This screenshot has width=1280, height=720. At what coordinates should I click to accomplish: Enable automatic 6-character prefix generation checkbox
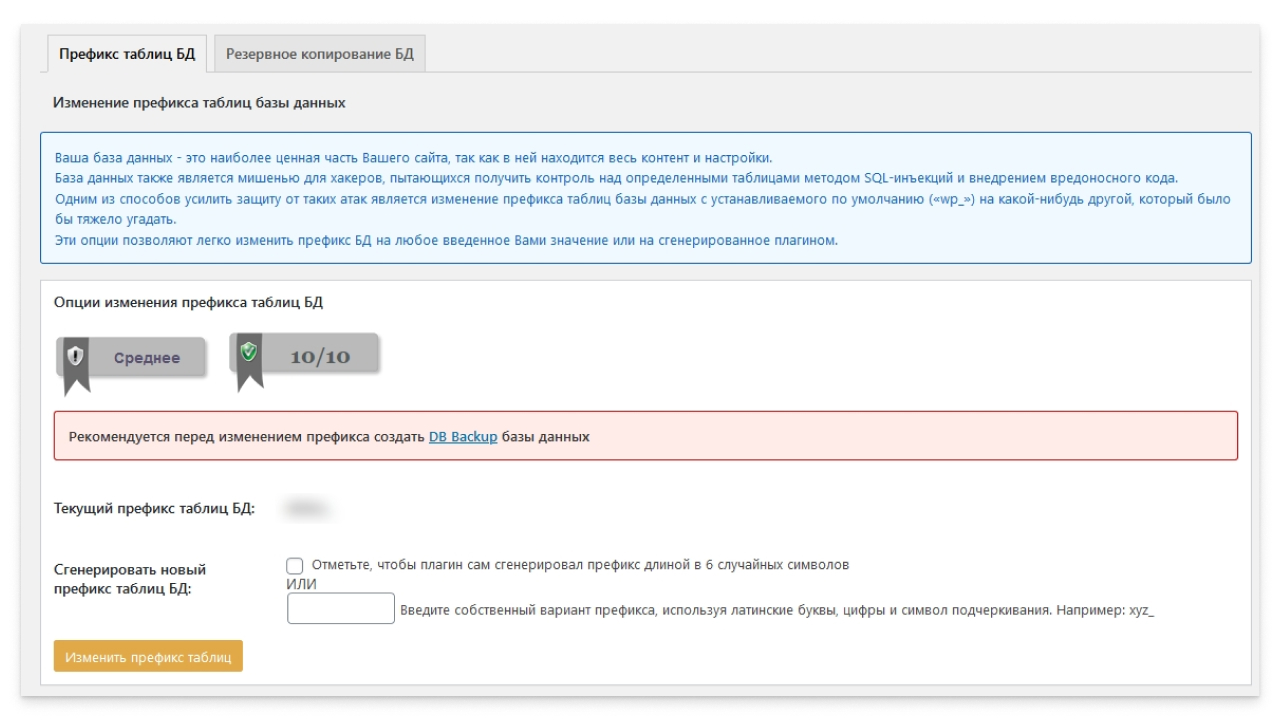[x=295, y=566]
